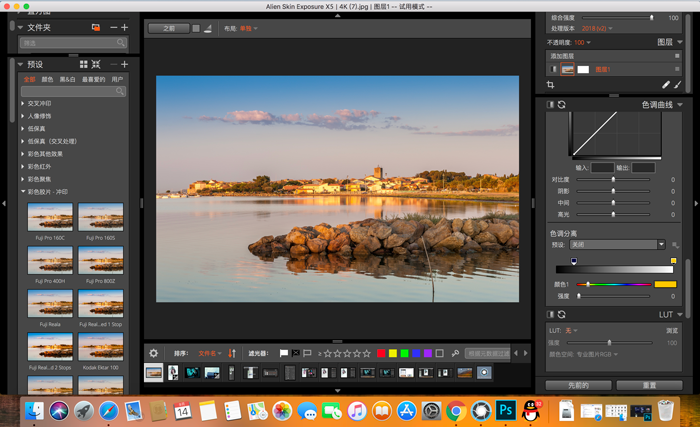Click the 重置 reset button
This screenshot has width=700, height=427.
tap(649, 385)
